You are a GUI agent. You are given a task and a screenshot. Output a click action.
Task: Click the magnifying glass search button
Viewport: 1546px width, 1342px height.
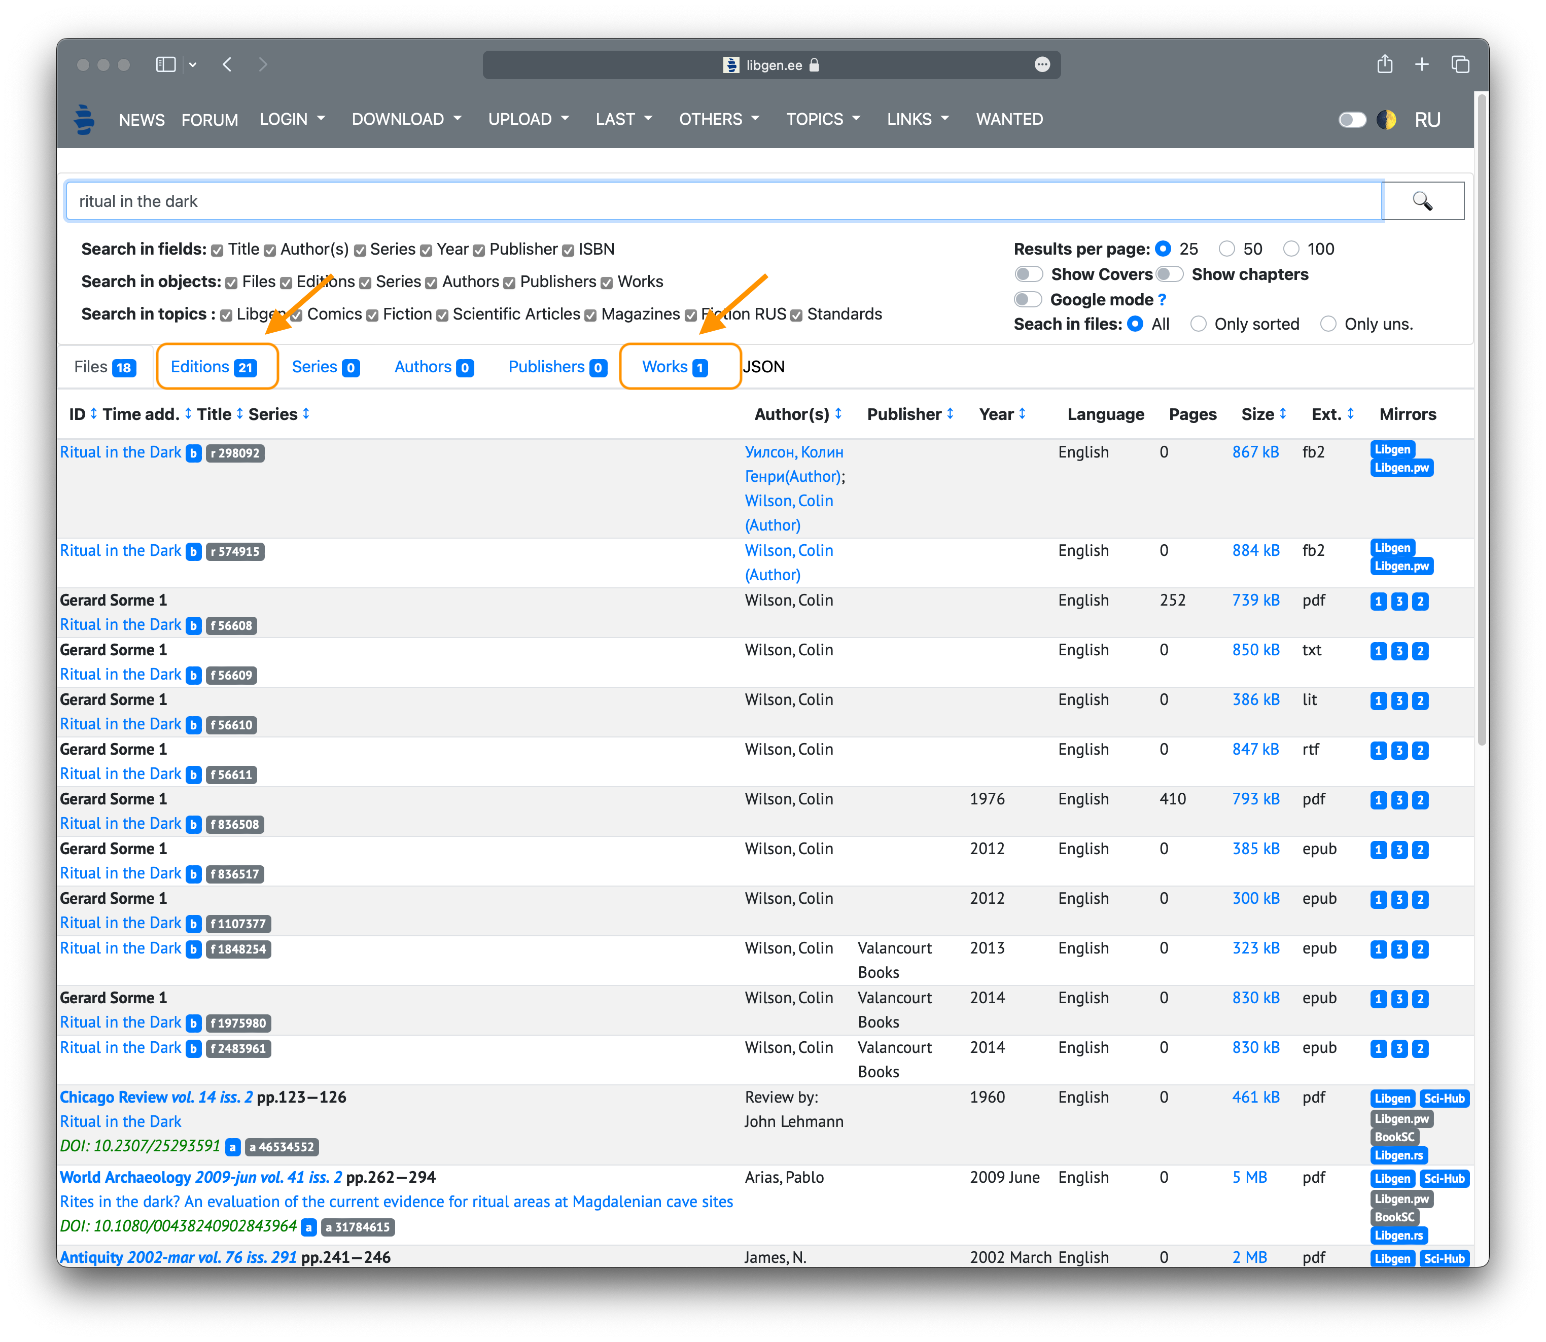point(1422,201)
